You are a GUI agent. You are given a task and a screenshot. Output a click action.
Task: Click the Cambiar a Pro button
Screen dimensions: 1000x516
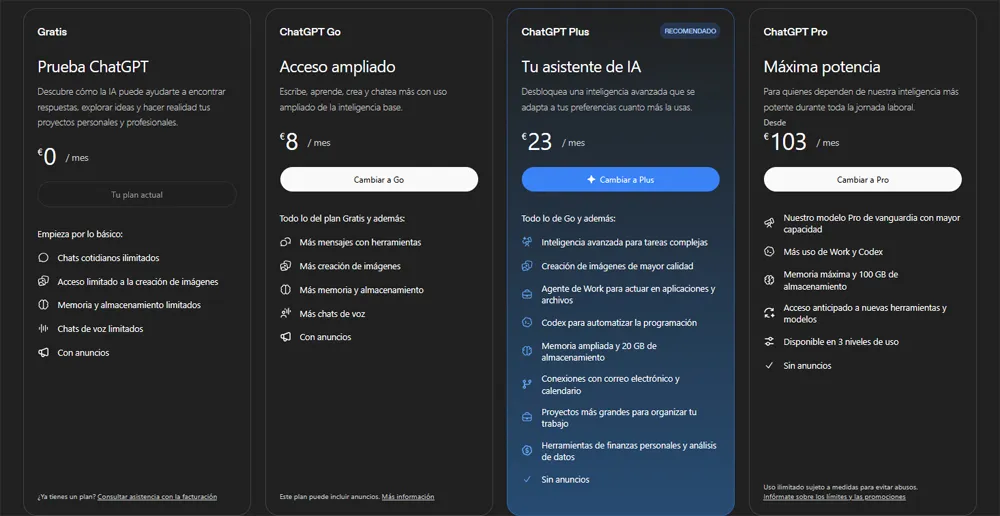point(863,179)
